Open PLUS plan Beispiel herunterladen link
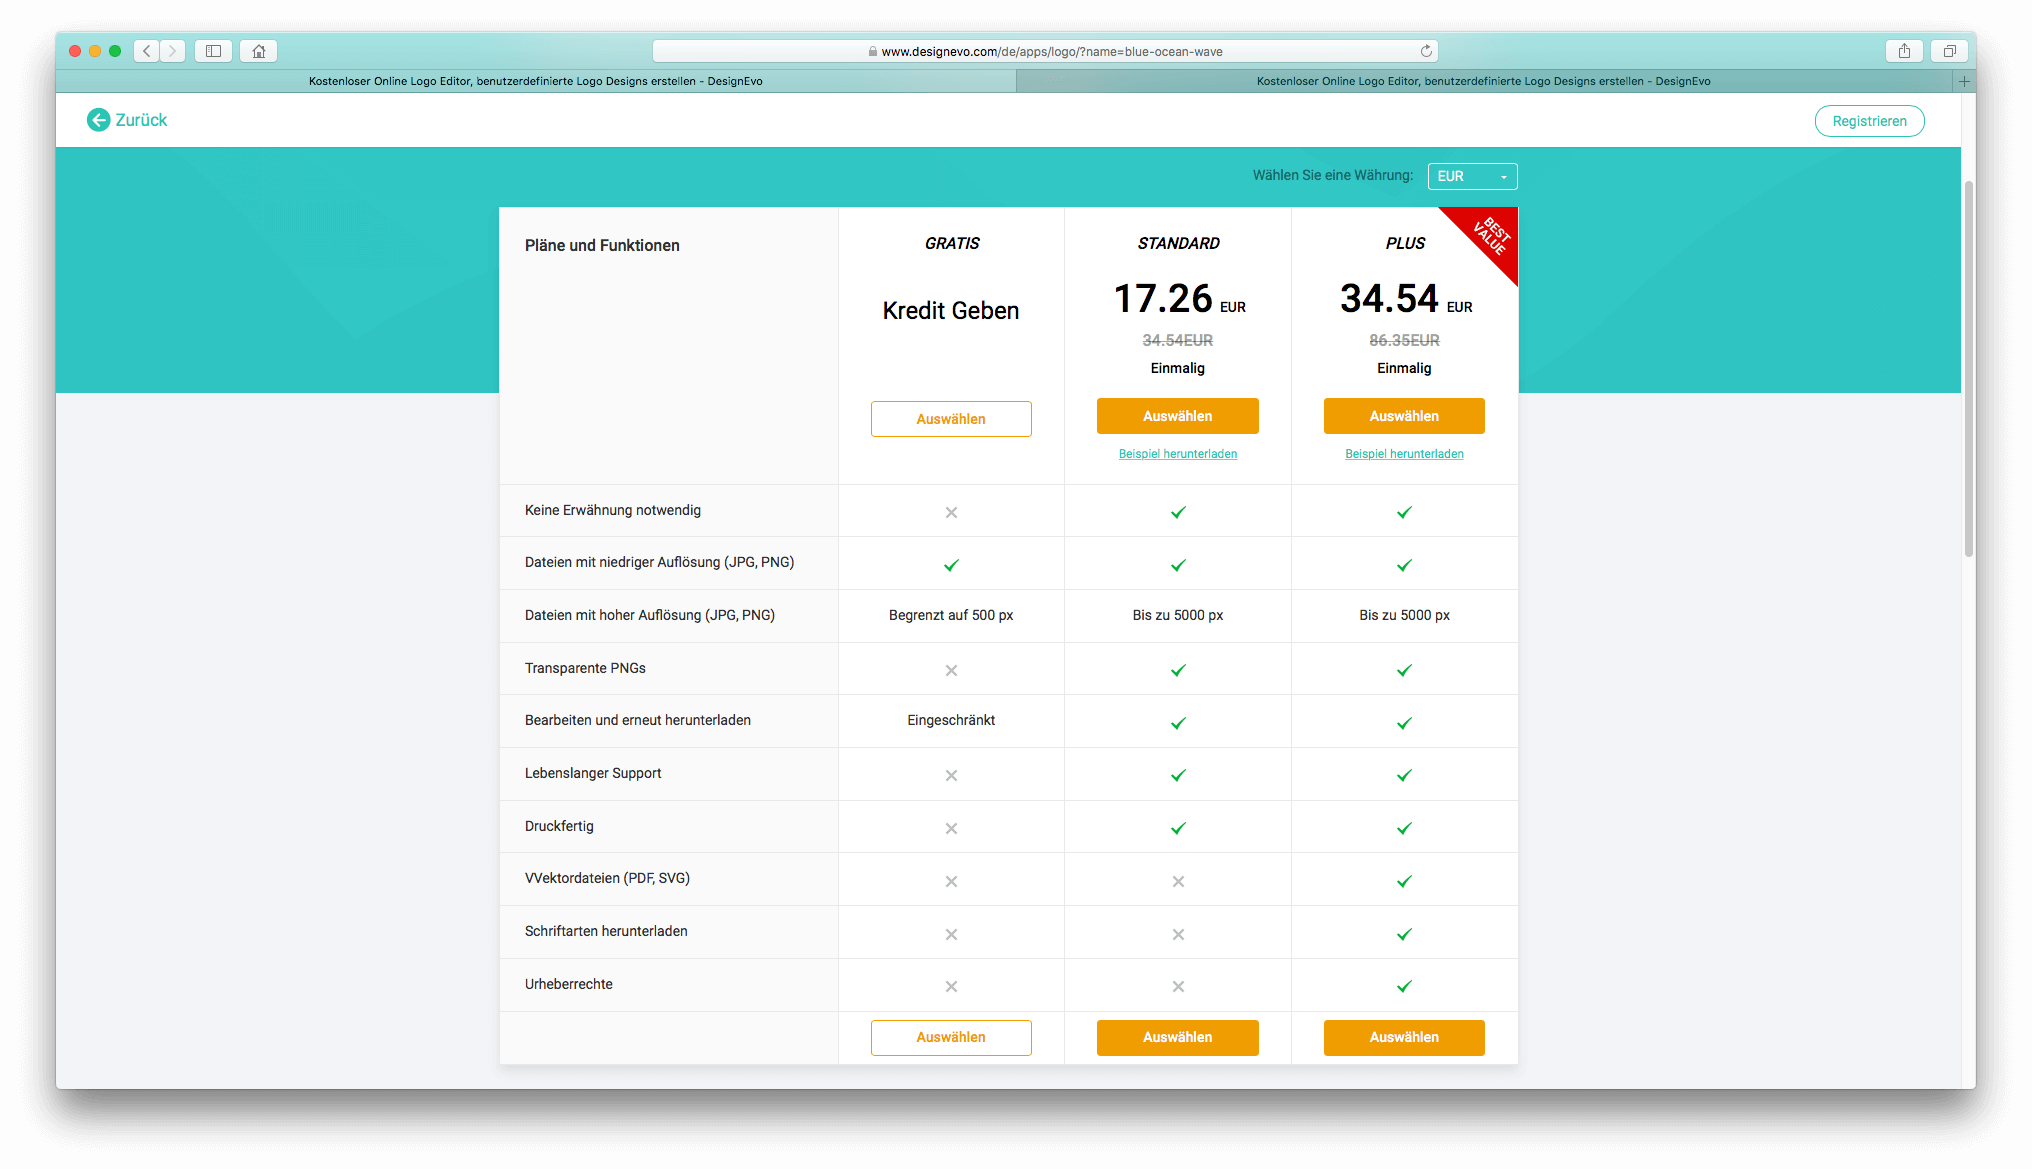 coord(1403,454)
